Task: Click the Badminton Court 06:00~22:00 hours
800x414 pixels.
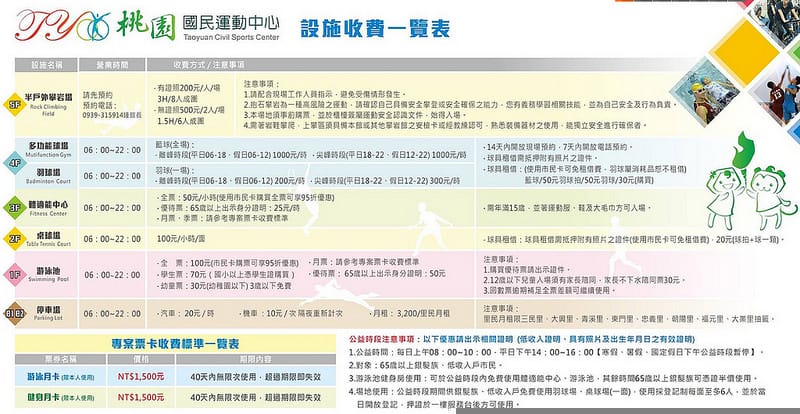Action: click(x=112, y=176)
